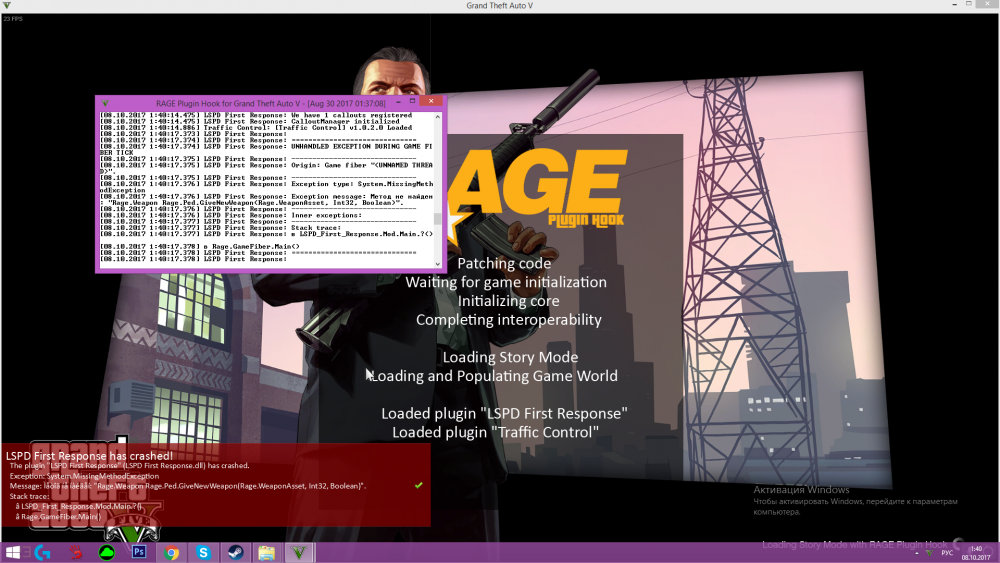Close the RAGE Plugin Hook console window
This screenshot has height=563, width=1000.
(x=431, y=101)
